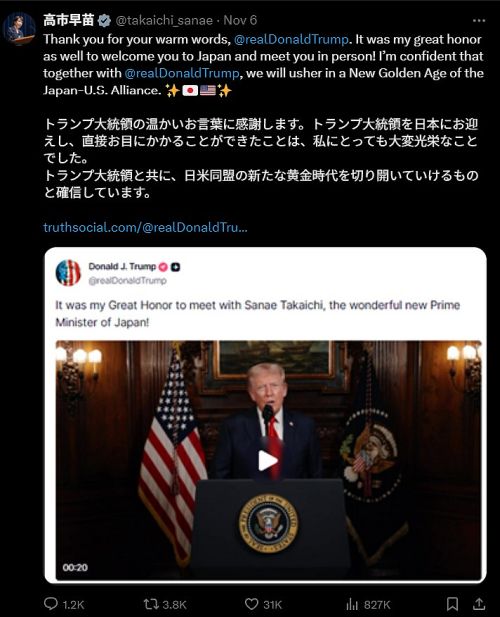Bookmark this post
This screenshot has height=617, width=500.
(452, 604)
